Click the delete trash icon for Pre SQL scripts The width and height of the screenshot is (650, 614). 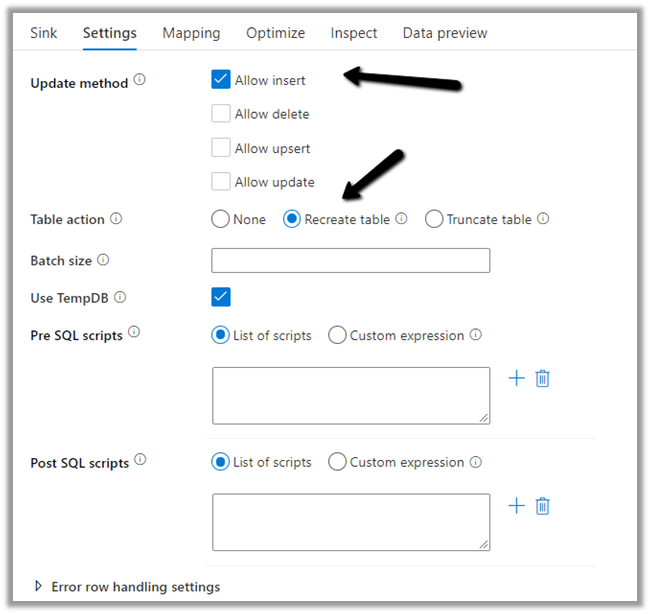(542, 378)
